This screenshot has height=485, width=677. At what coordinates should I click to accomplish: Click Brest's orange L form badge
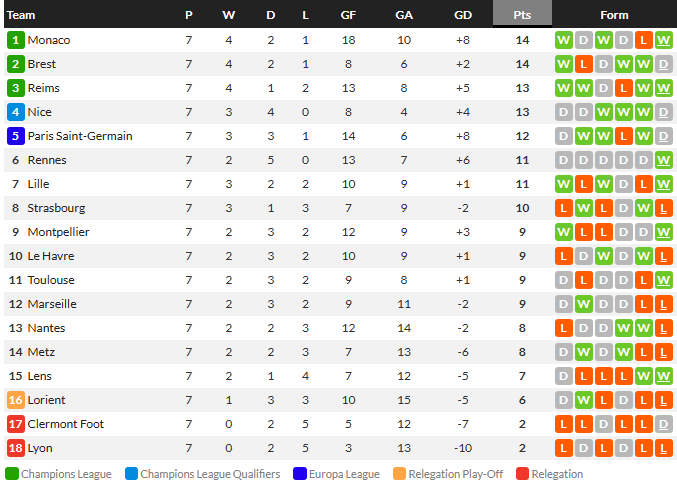[x=583, y=64]
